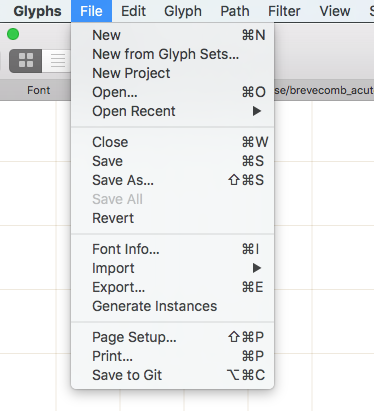Open Page Setup… dialog
The width and height of the screenshot is (374, 411).
[x=173, y=337]
